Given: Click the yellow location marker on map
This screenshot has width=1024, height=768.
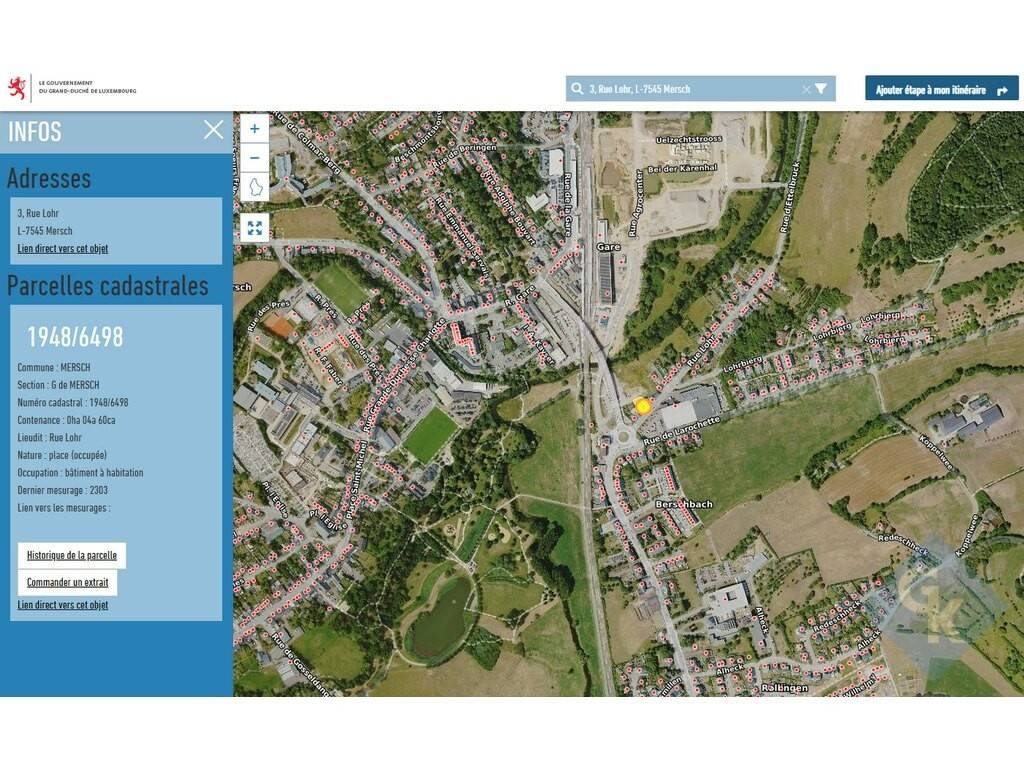Looking at the screenshot, I should 643,405.
